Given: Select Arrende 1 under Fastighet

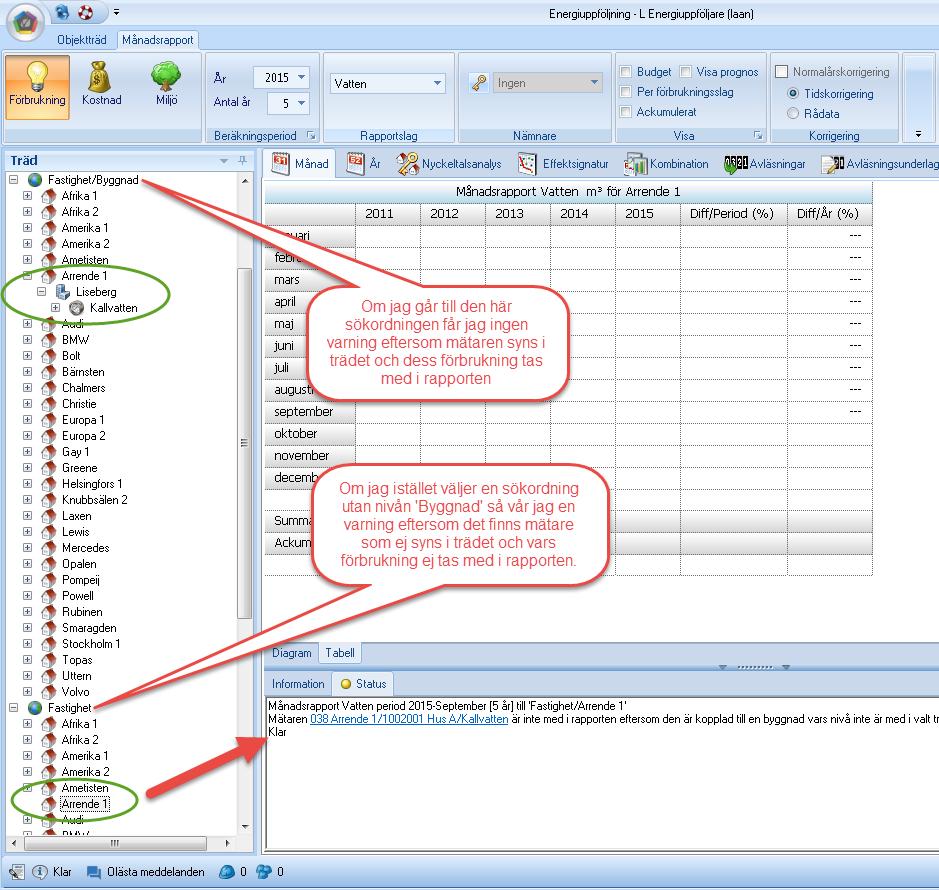Looking at the screenshot, I should click(84, 804).
